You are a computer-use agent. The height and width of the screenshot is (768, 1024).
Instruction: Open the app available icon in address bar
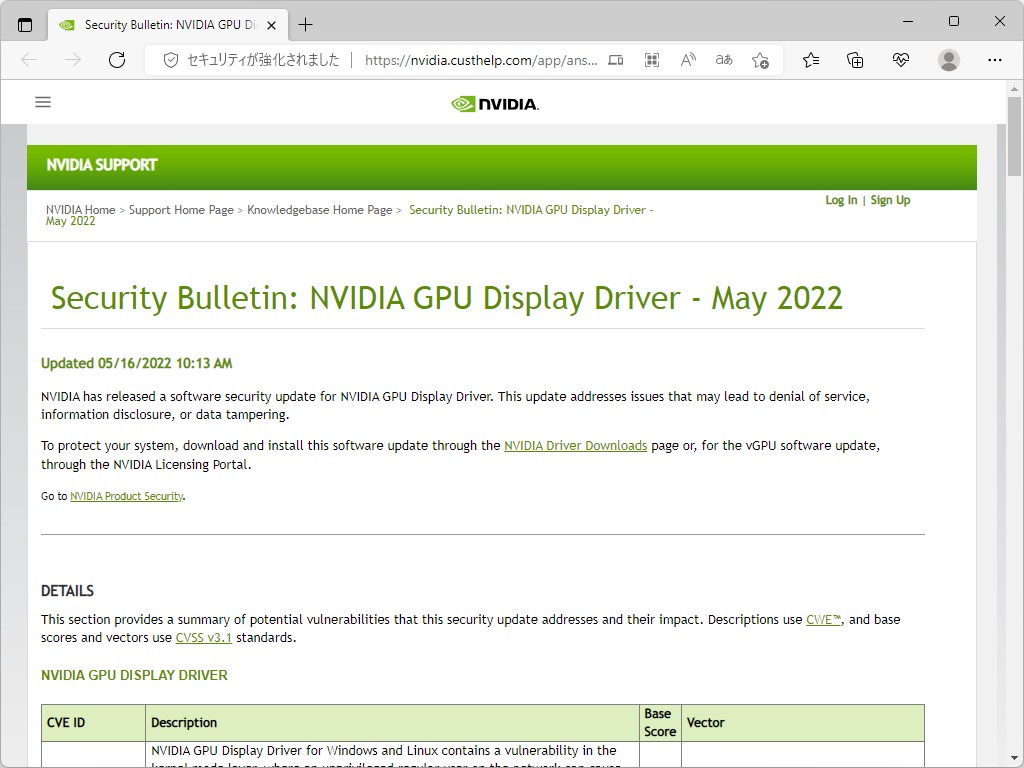[616, 60]
